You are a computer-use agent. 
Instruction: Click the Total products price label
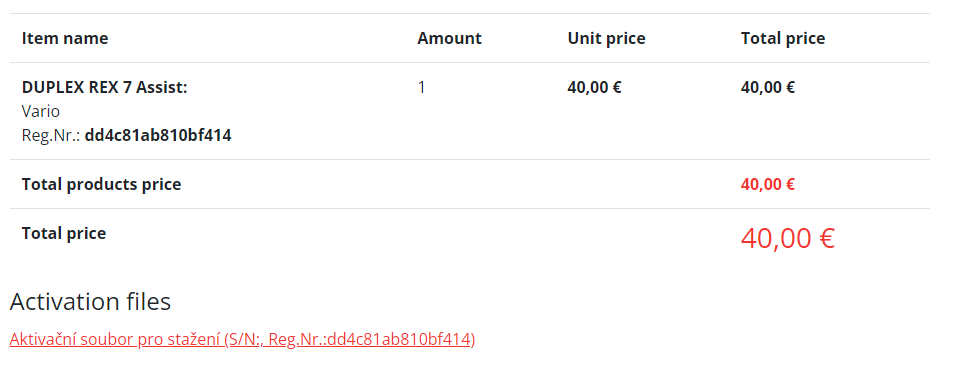(x=102, y=184)
